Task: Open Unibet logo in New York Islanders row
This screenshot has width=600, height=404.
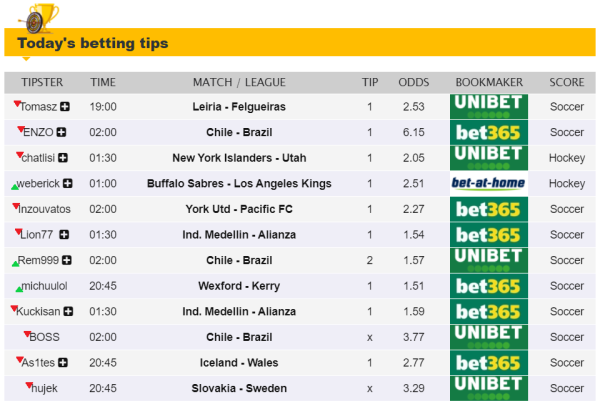Action: (x=488, y=157)
